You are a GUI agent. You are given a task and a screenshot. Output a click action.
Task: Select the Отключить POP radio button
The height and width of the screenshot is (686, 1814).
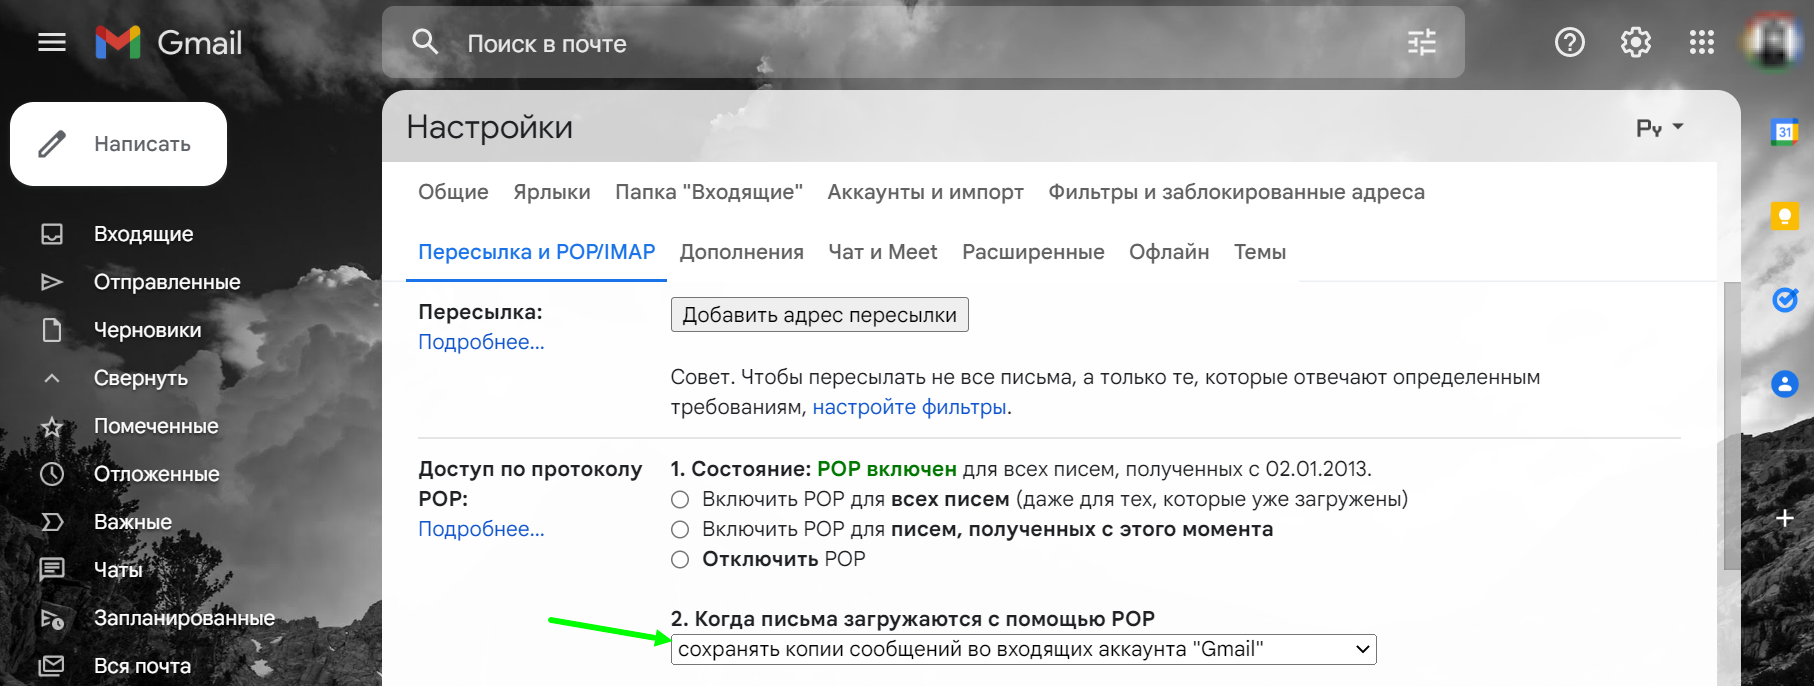point(680,559)
